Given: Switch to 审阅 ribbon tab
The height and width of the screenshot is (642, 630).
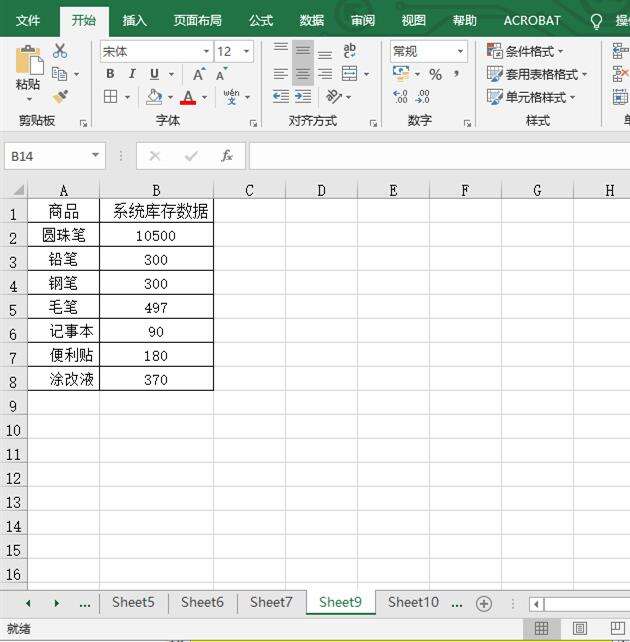Looking at the screenshot, I should tap(363, 20).
